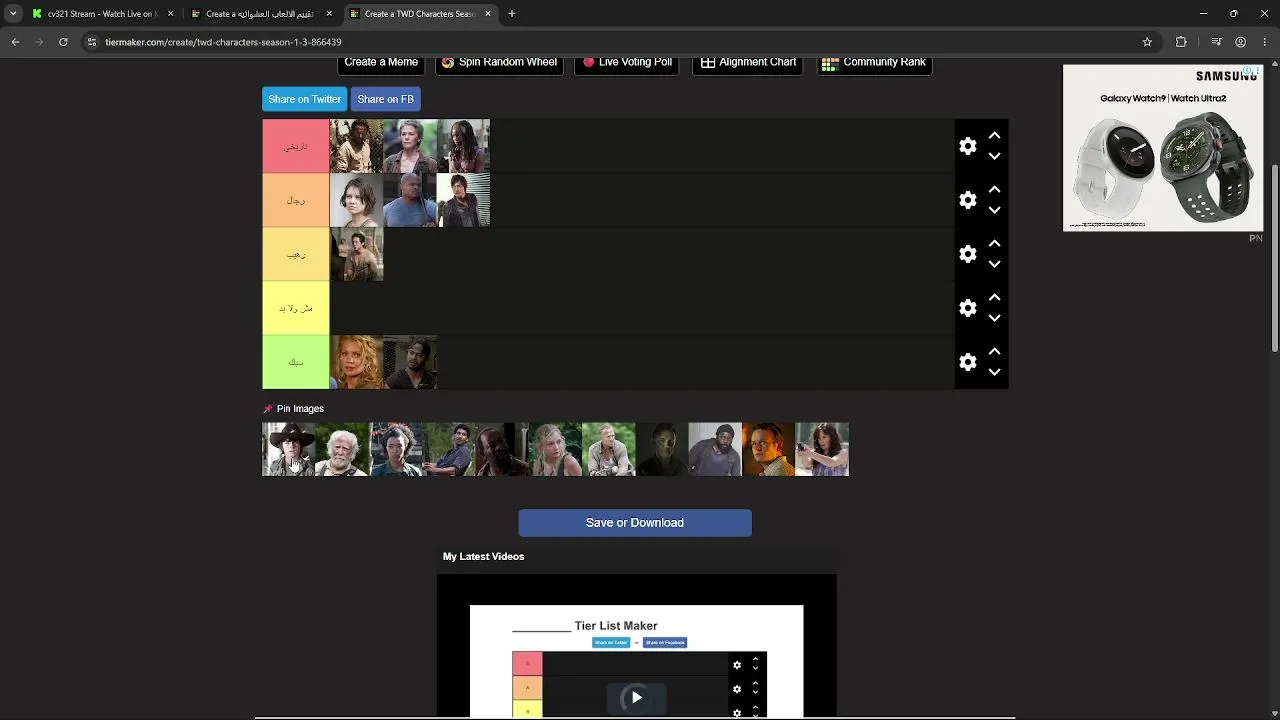Screen dimensions: 1280x720
Task: Select the man with glasses thumbnail
Action: (769, 449)
